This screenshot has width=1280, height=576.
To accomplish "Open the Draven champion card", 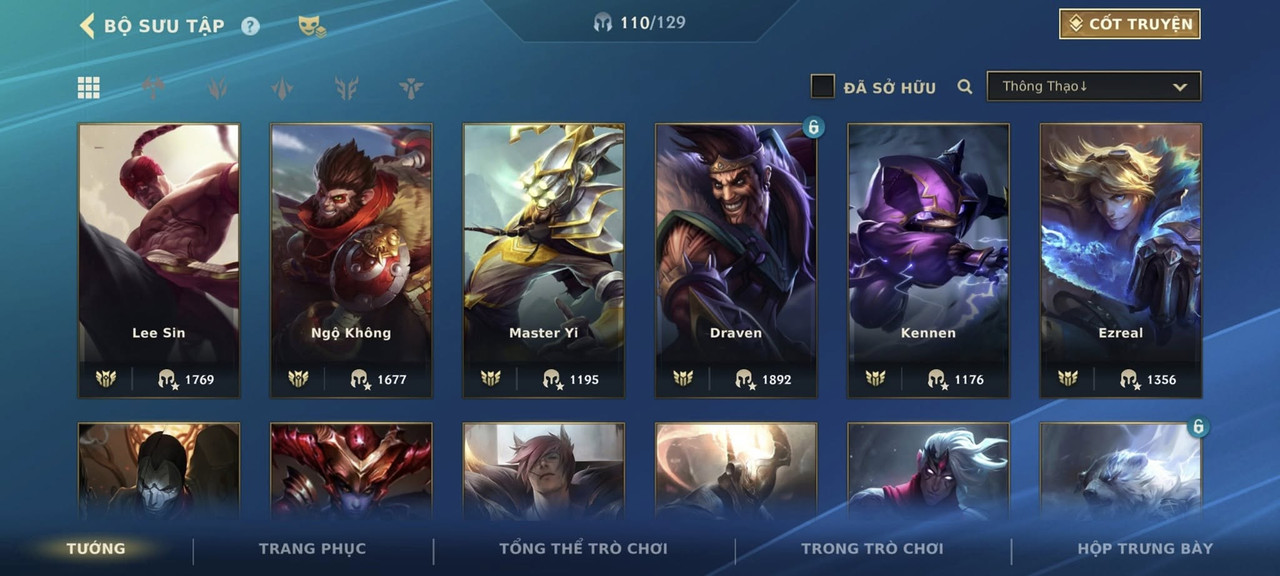I will (x=736, y=260).
